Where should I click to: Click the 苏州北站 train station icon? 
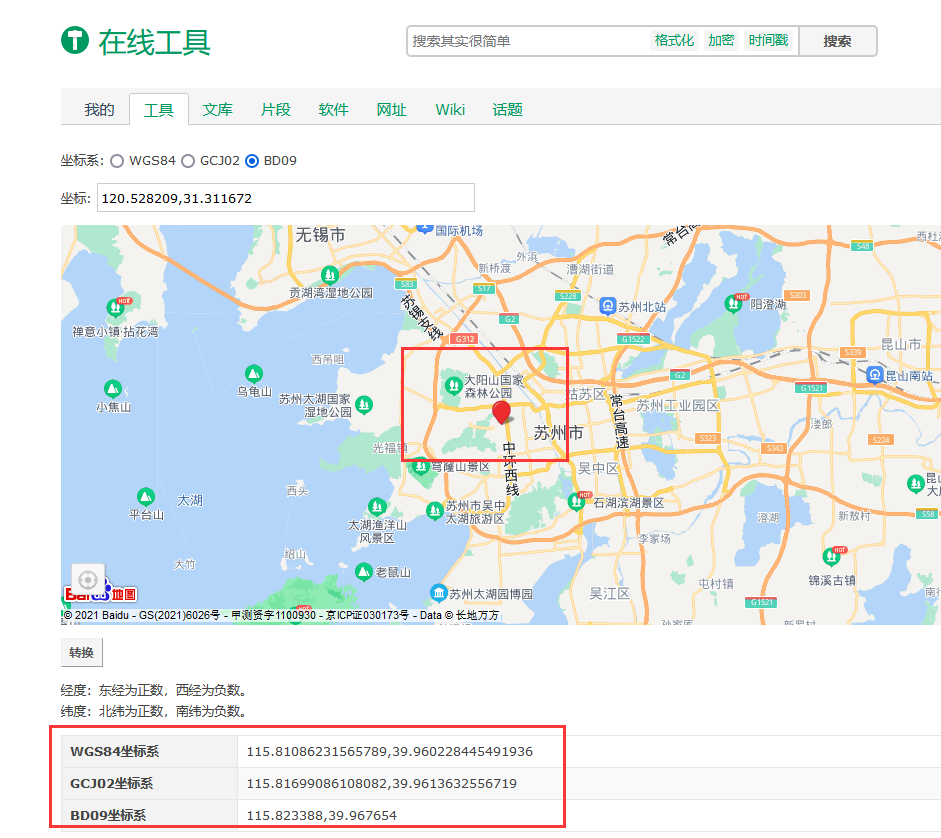pyautogui.click(x=607, y=306)
